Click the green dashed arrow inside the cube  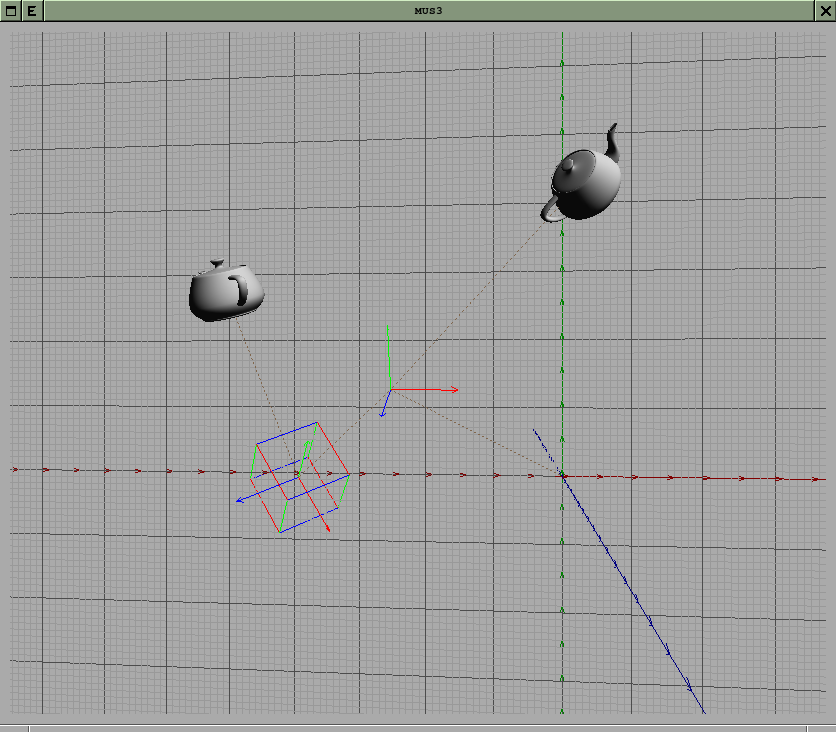click(x=303, y=456)
